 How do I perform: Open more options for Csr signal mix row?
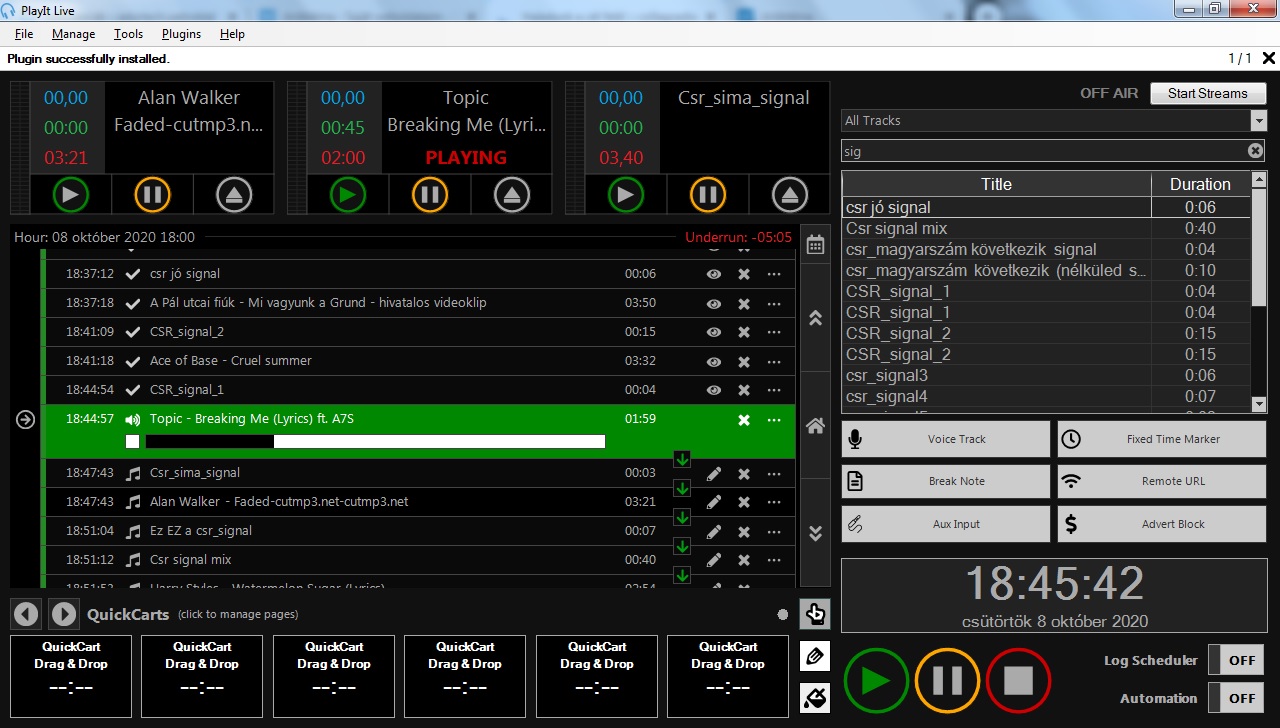click(774, 560)
